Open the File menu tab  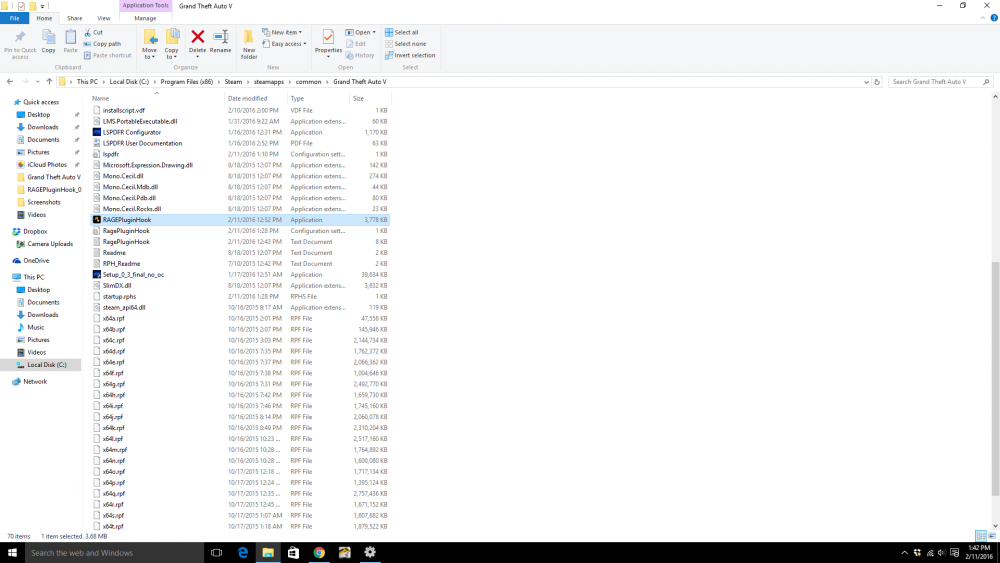click(x=14, y=18)
